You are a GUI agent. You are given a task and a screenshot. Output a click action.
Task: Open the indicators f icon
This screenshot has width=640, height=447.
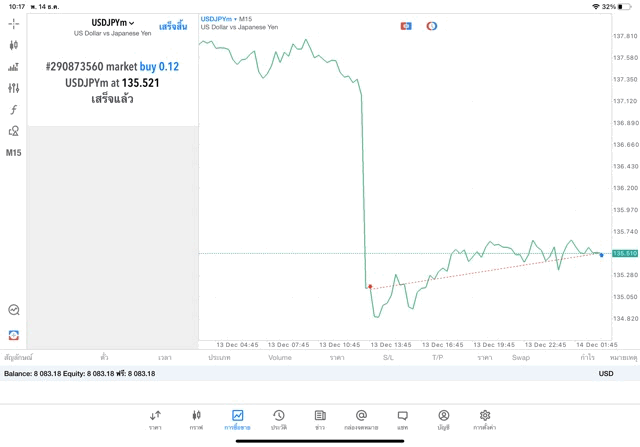coord(13,109)
